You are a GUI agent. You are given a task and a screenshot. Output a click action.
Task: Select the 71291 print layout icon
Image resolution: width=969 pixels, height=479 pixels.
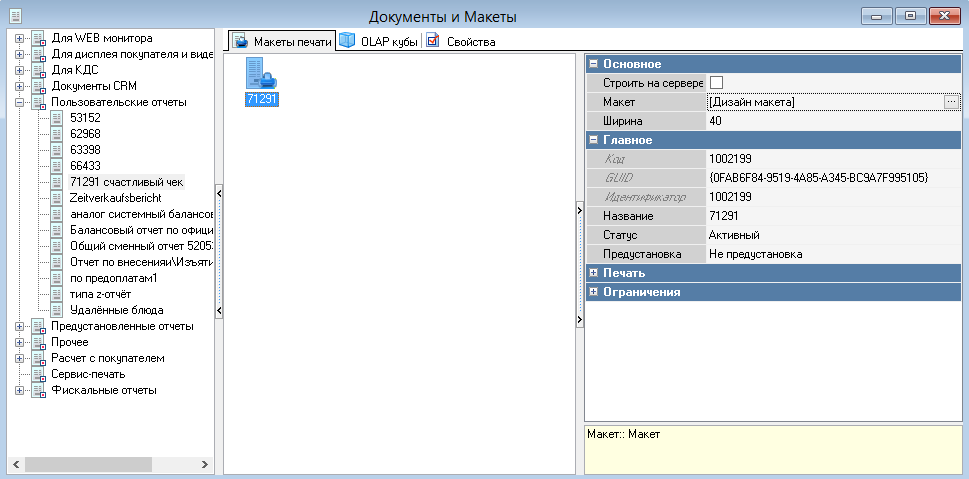coord(260,76)
